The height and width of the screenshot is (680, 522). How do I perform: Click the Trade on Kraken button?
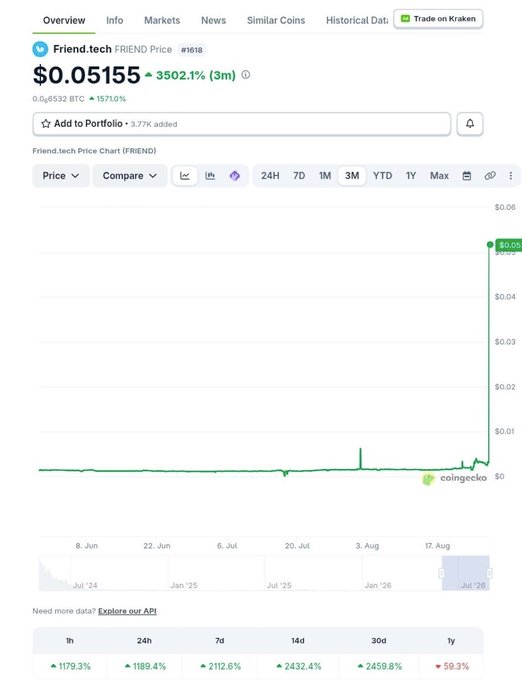(x=438, y=19)
